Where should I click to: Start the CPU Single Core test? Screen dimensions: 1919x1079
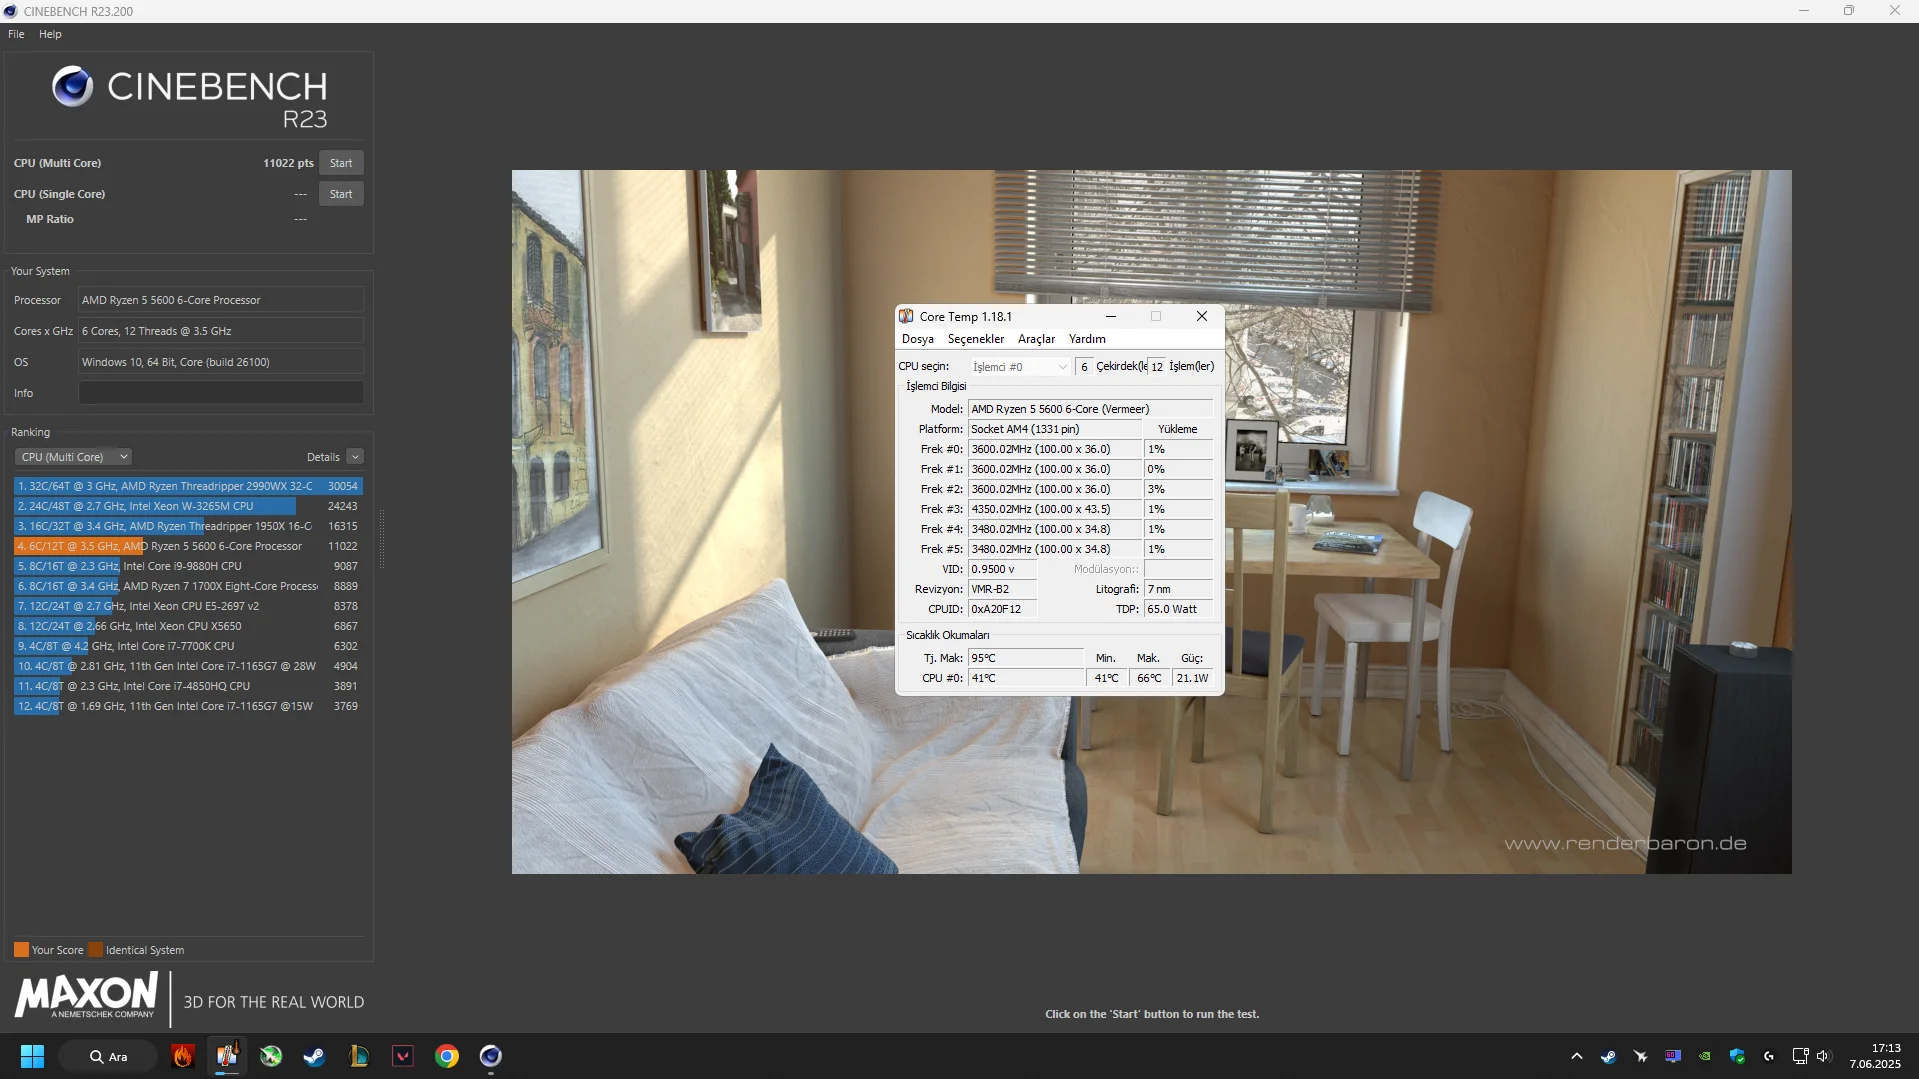click(341, 194)
